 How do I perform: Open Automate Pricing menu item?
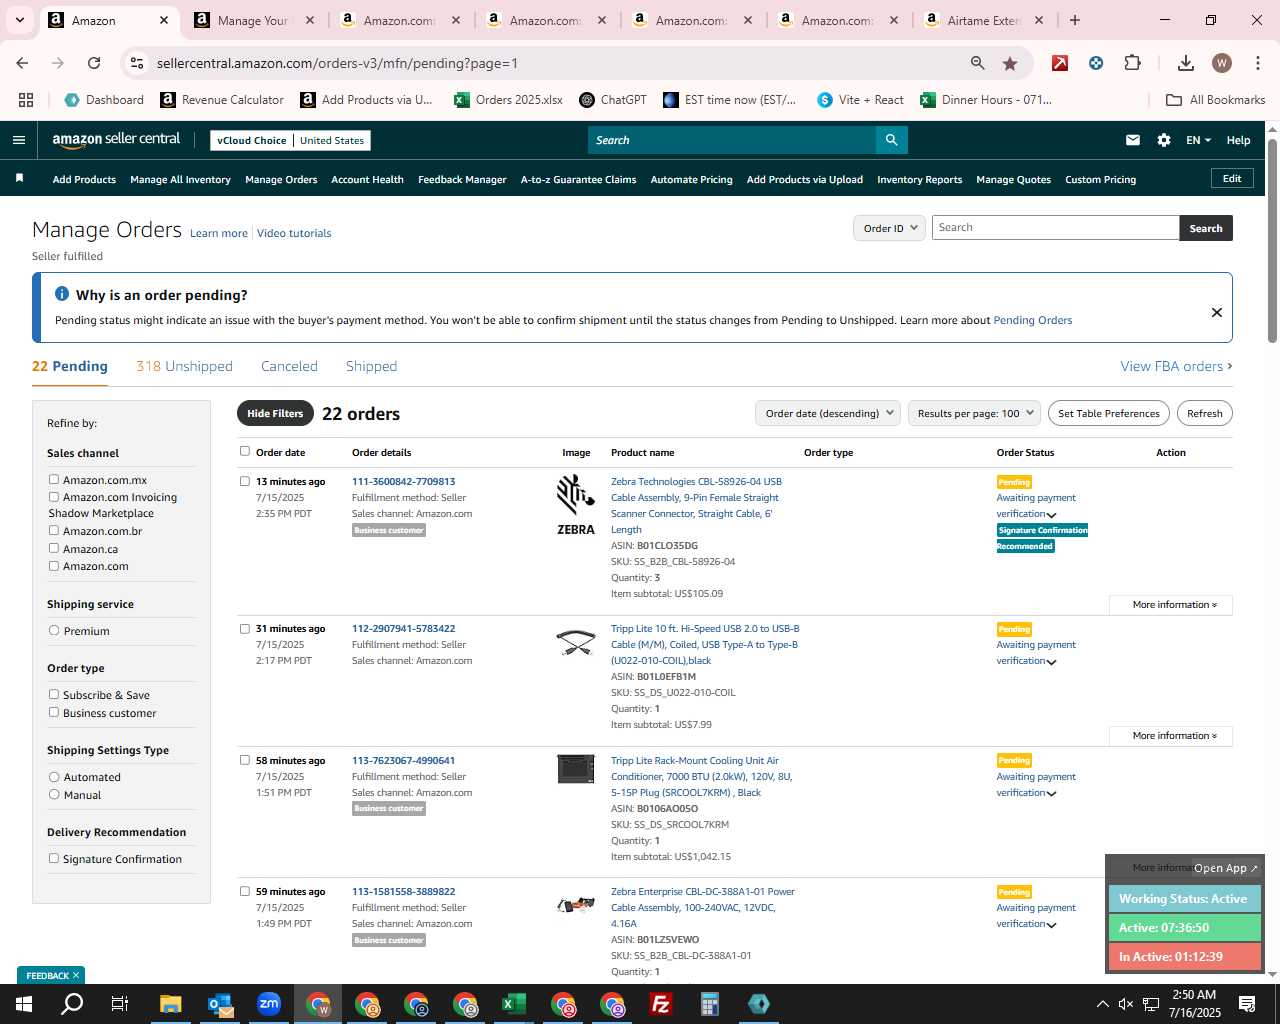pyautogui.click(x=691, y=179)
